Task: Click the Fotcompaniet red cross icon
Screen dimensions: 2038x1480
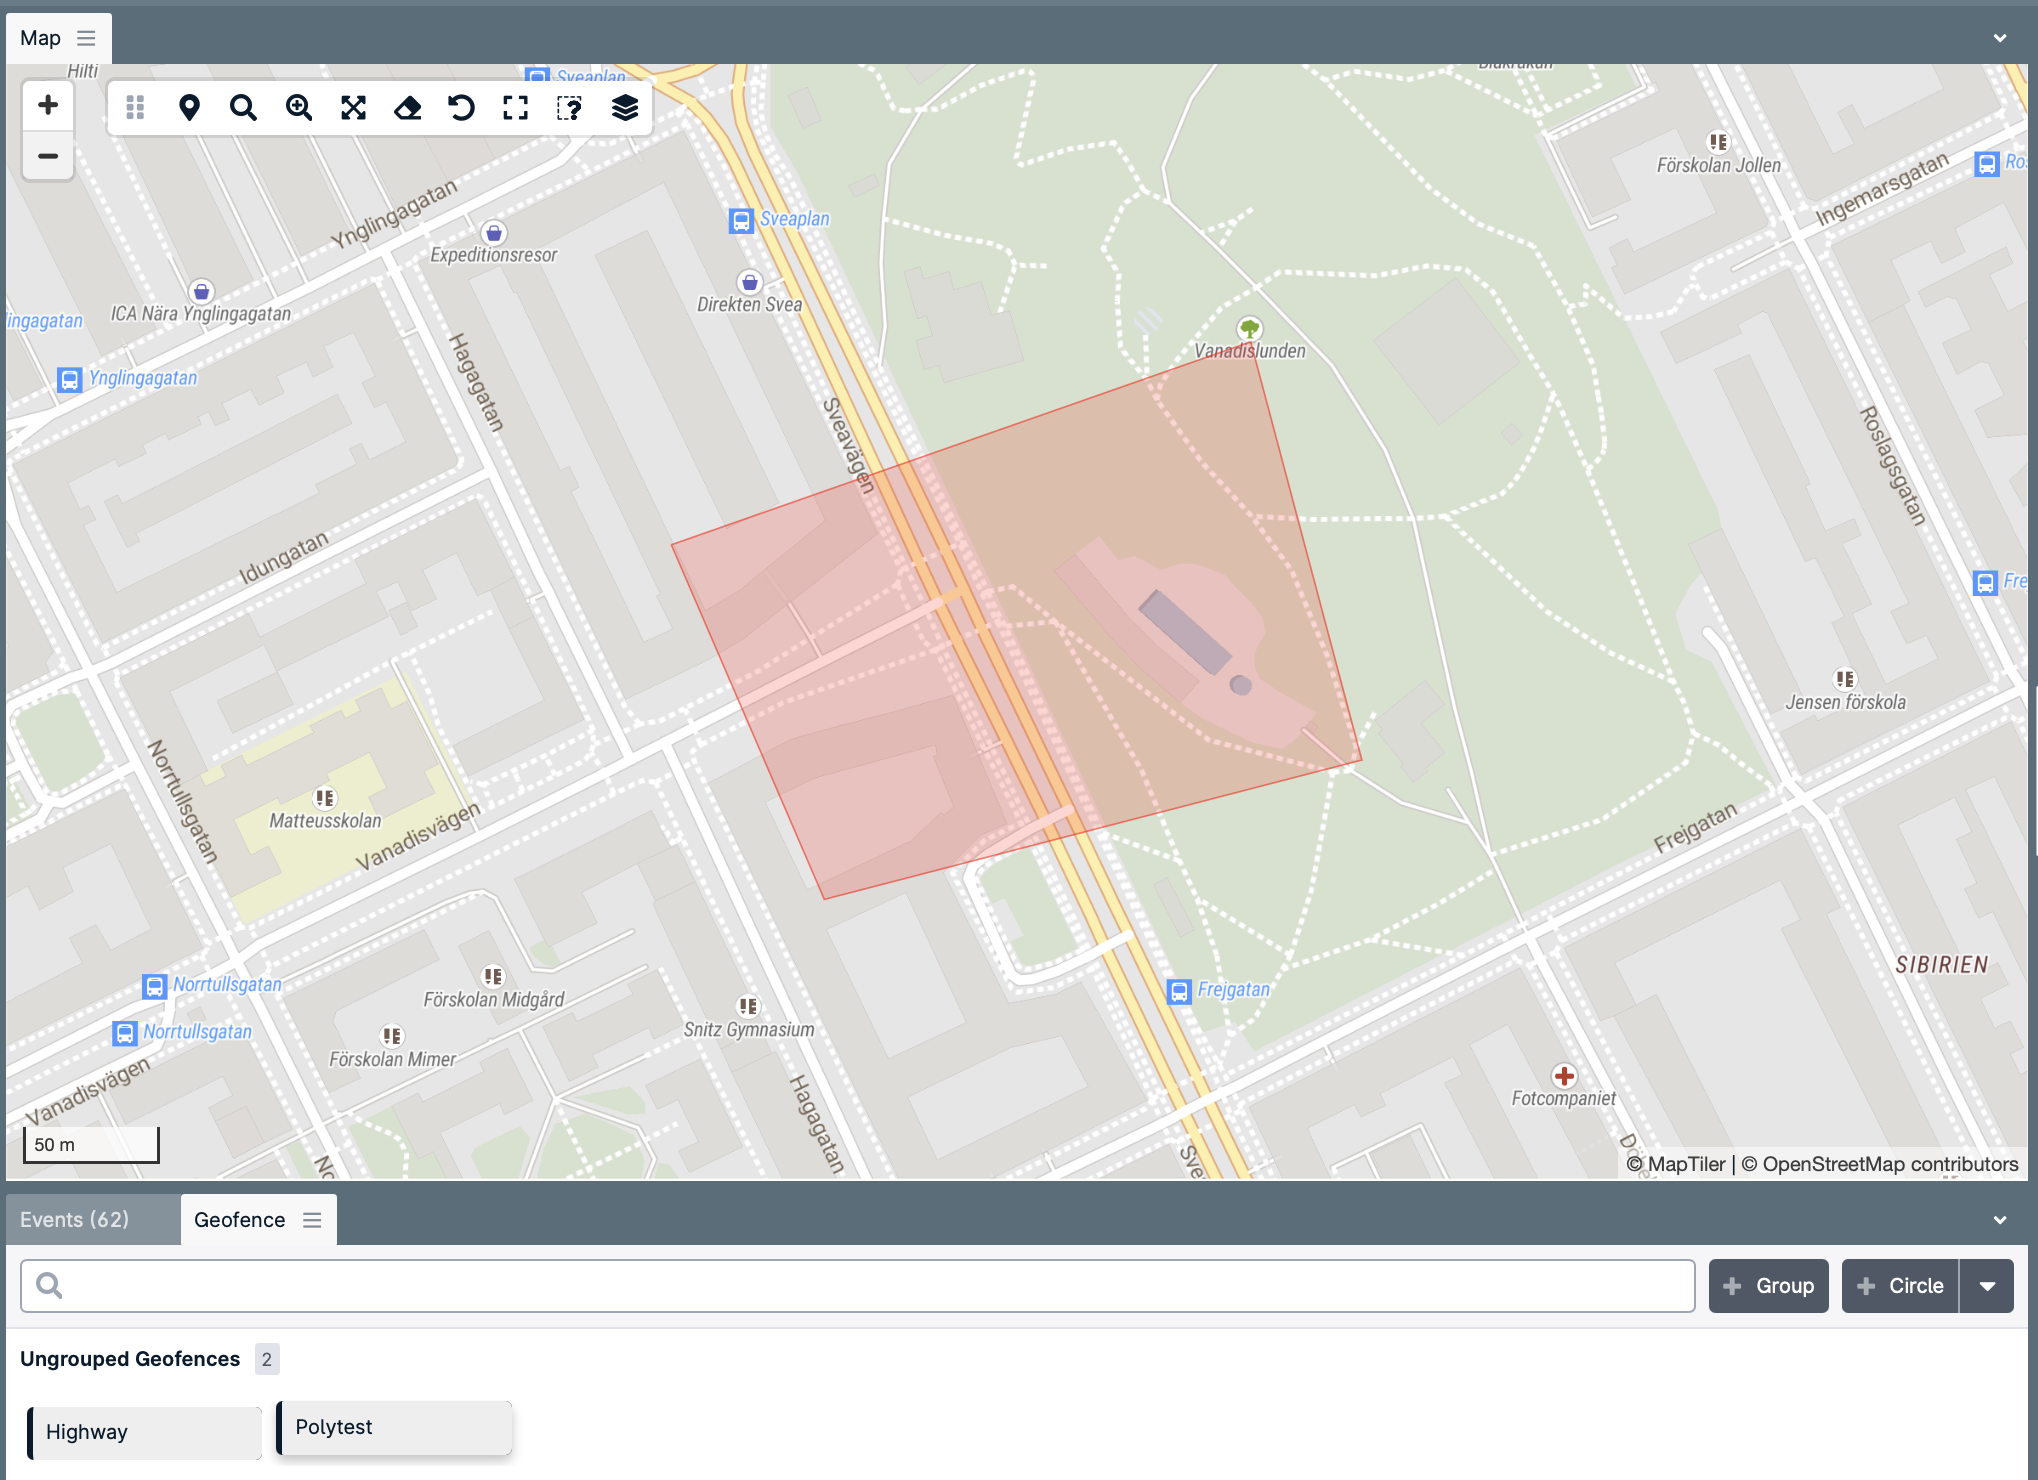Action: click(1564, 1076)
